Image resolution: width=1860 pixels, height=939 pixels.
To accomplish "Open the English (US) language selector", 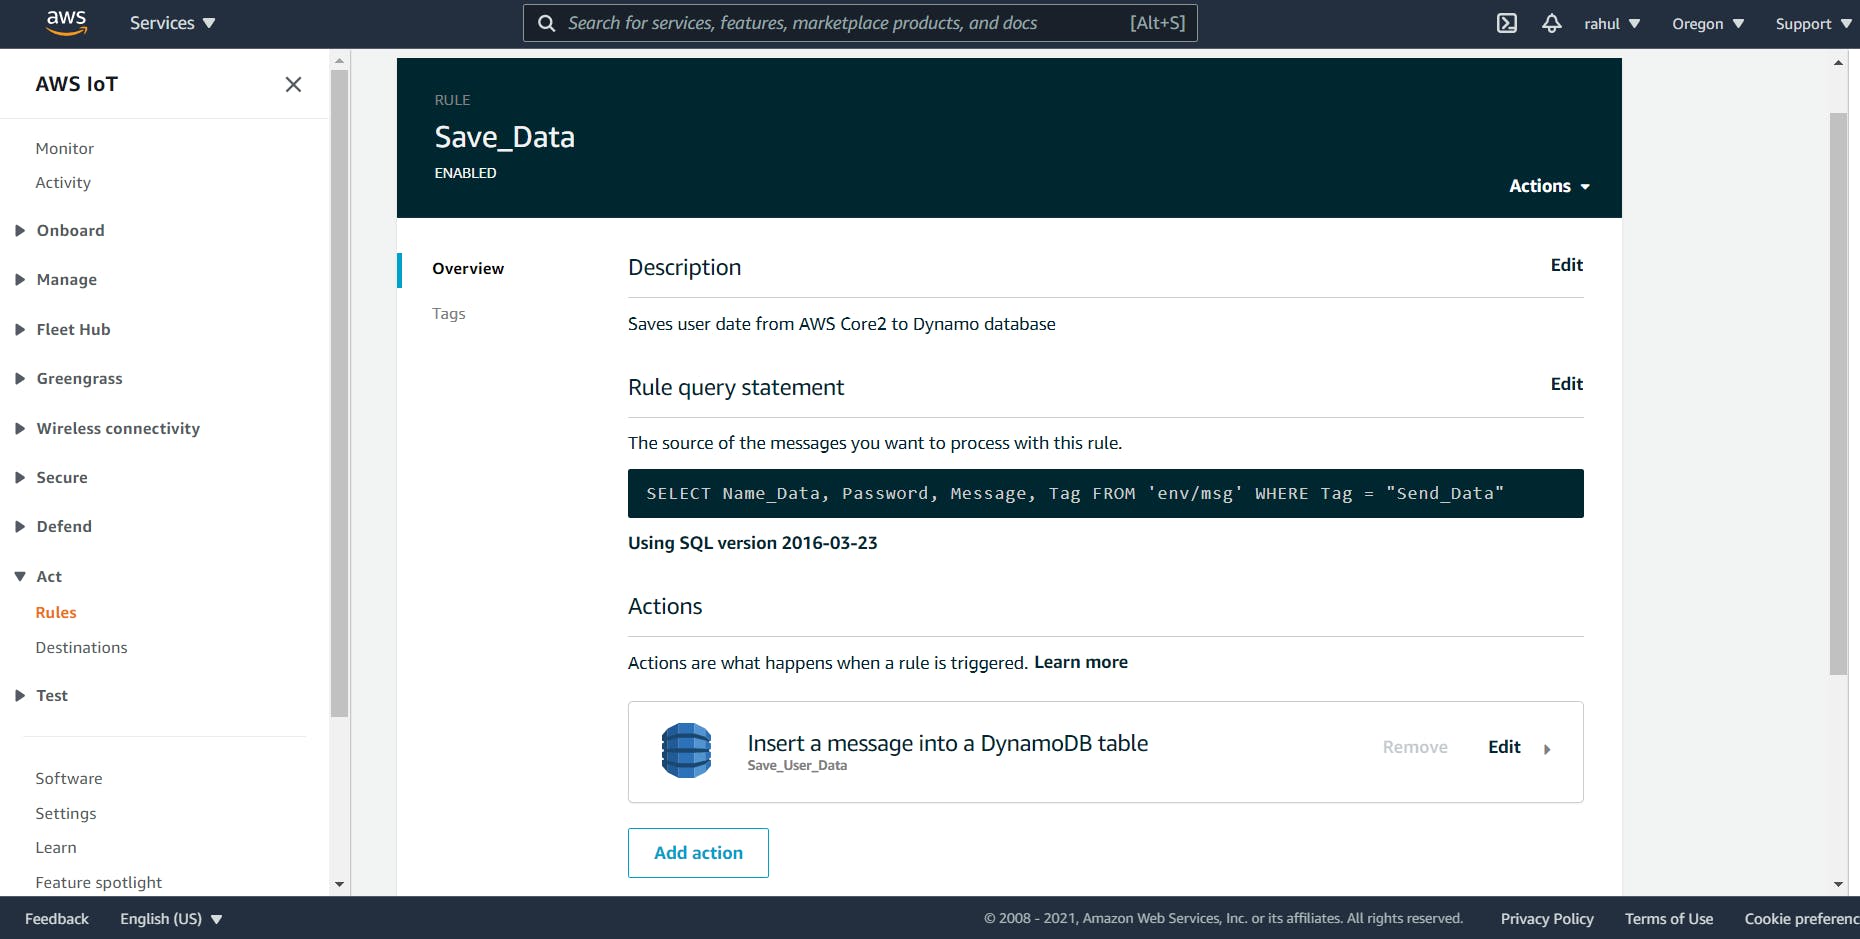I will tap(171, 918).
